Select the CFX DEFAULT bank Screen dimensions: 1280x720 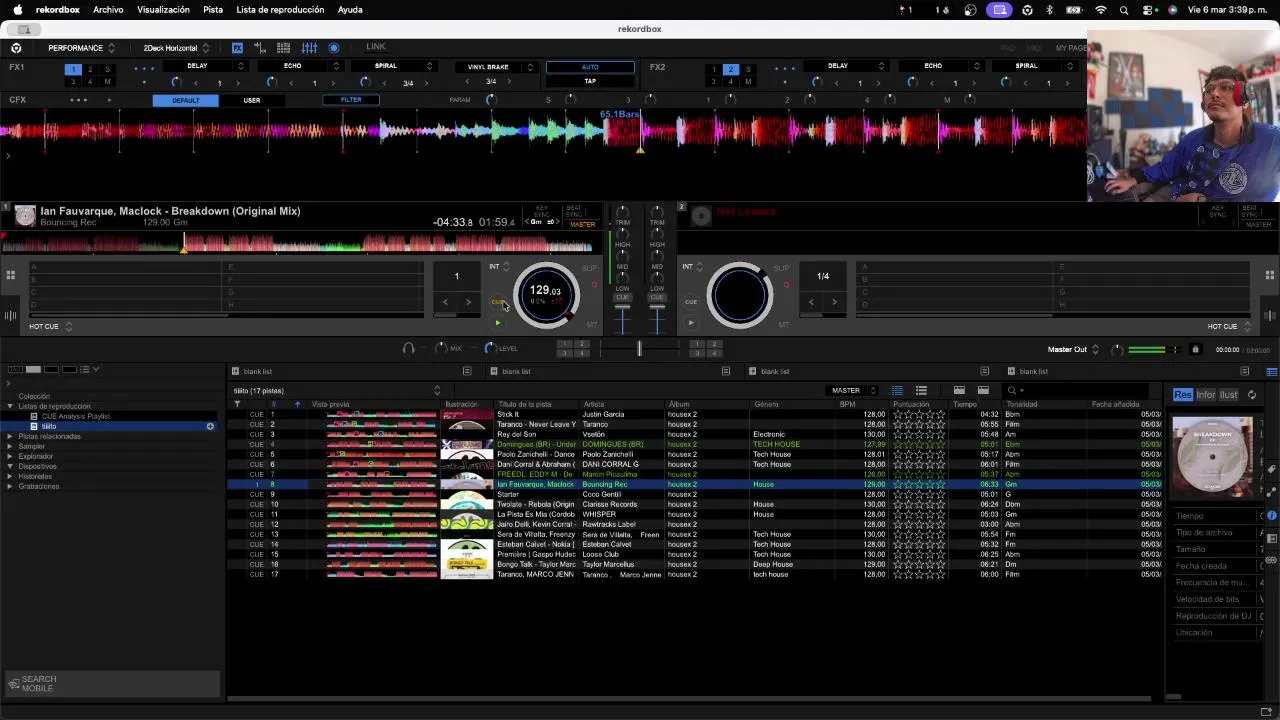(x=186, y=100)
